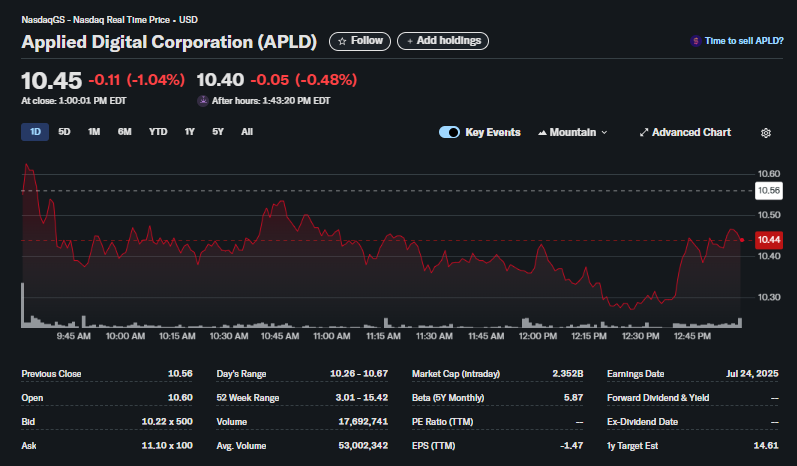Follow Applied Digital Corporation stock
The height and width of the screenshot is (466, 797).
click(360, 41)
